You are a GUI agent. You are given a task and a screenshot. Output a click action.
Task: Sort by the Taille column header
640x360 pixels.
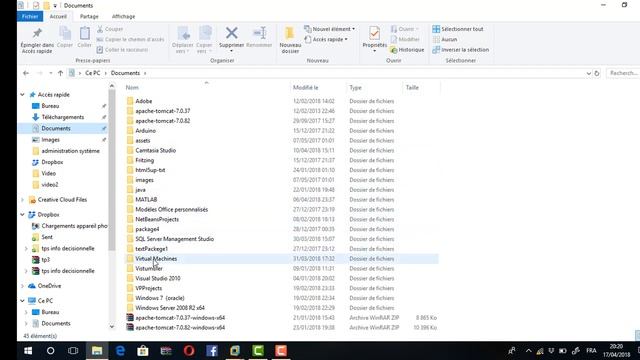pos(422,87)
